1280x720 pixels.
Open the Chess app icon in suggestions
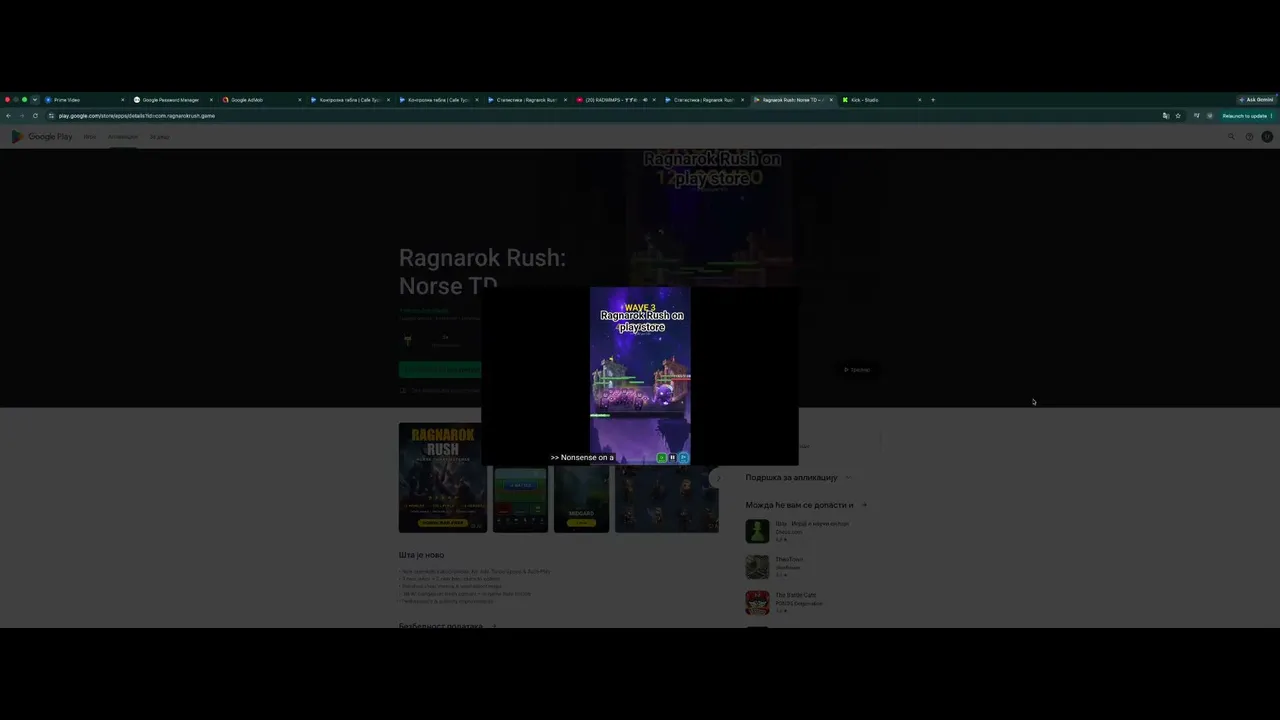point(757,531)
